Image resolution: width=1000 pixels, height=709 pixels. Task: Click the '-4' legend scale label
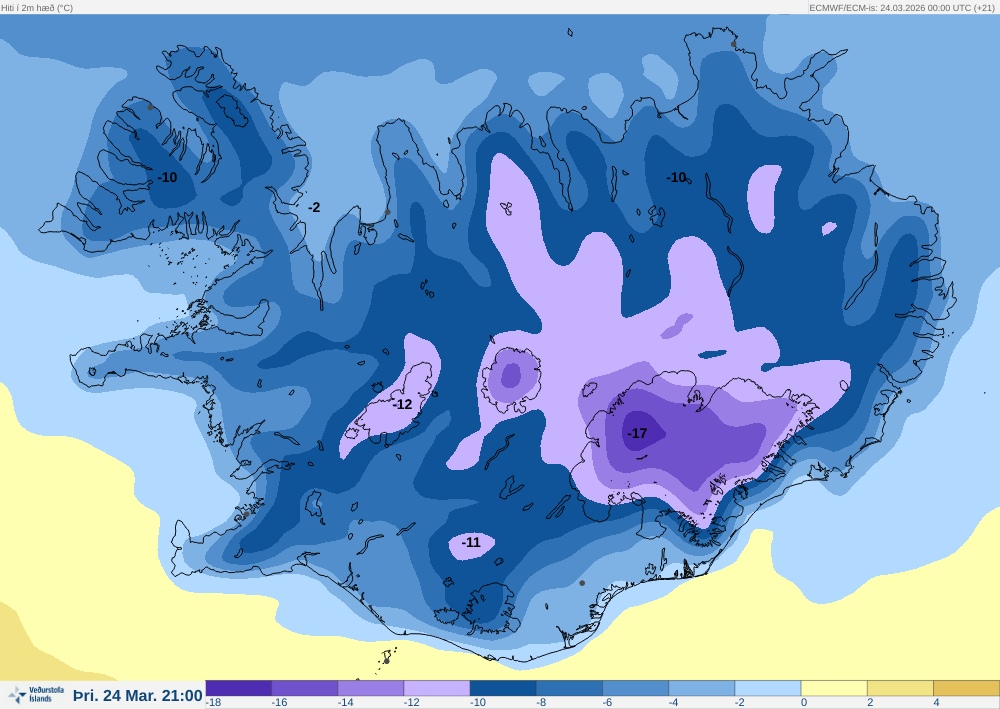click(673, 703)
